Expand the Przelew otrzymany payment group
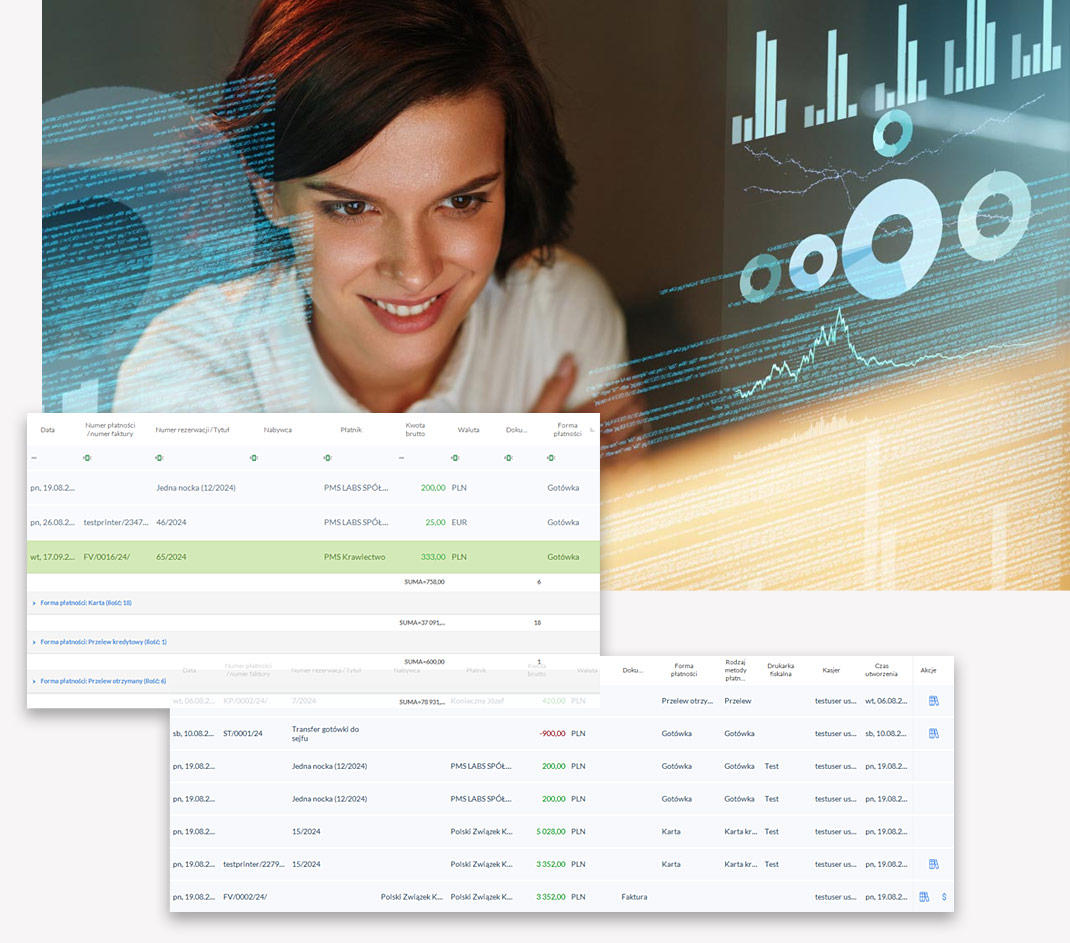Viewport: 1070px width, 943px height. pos(98,681)
